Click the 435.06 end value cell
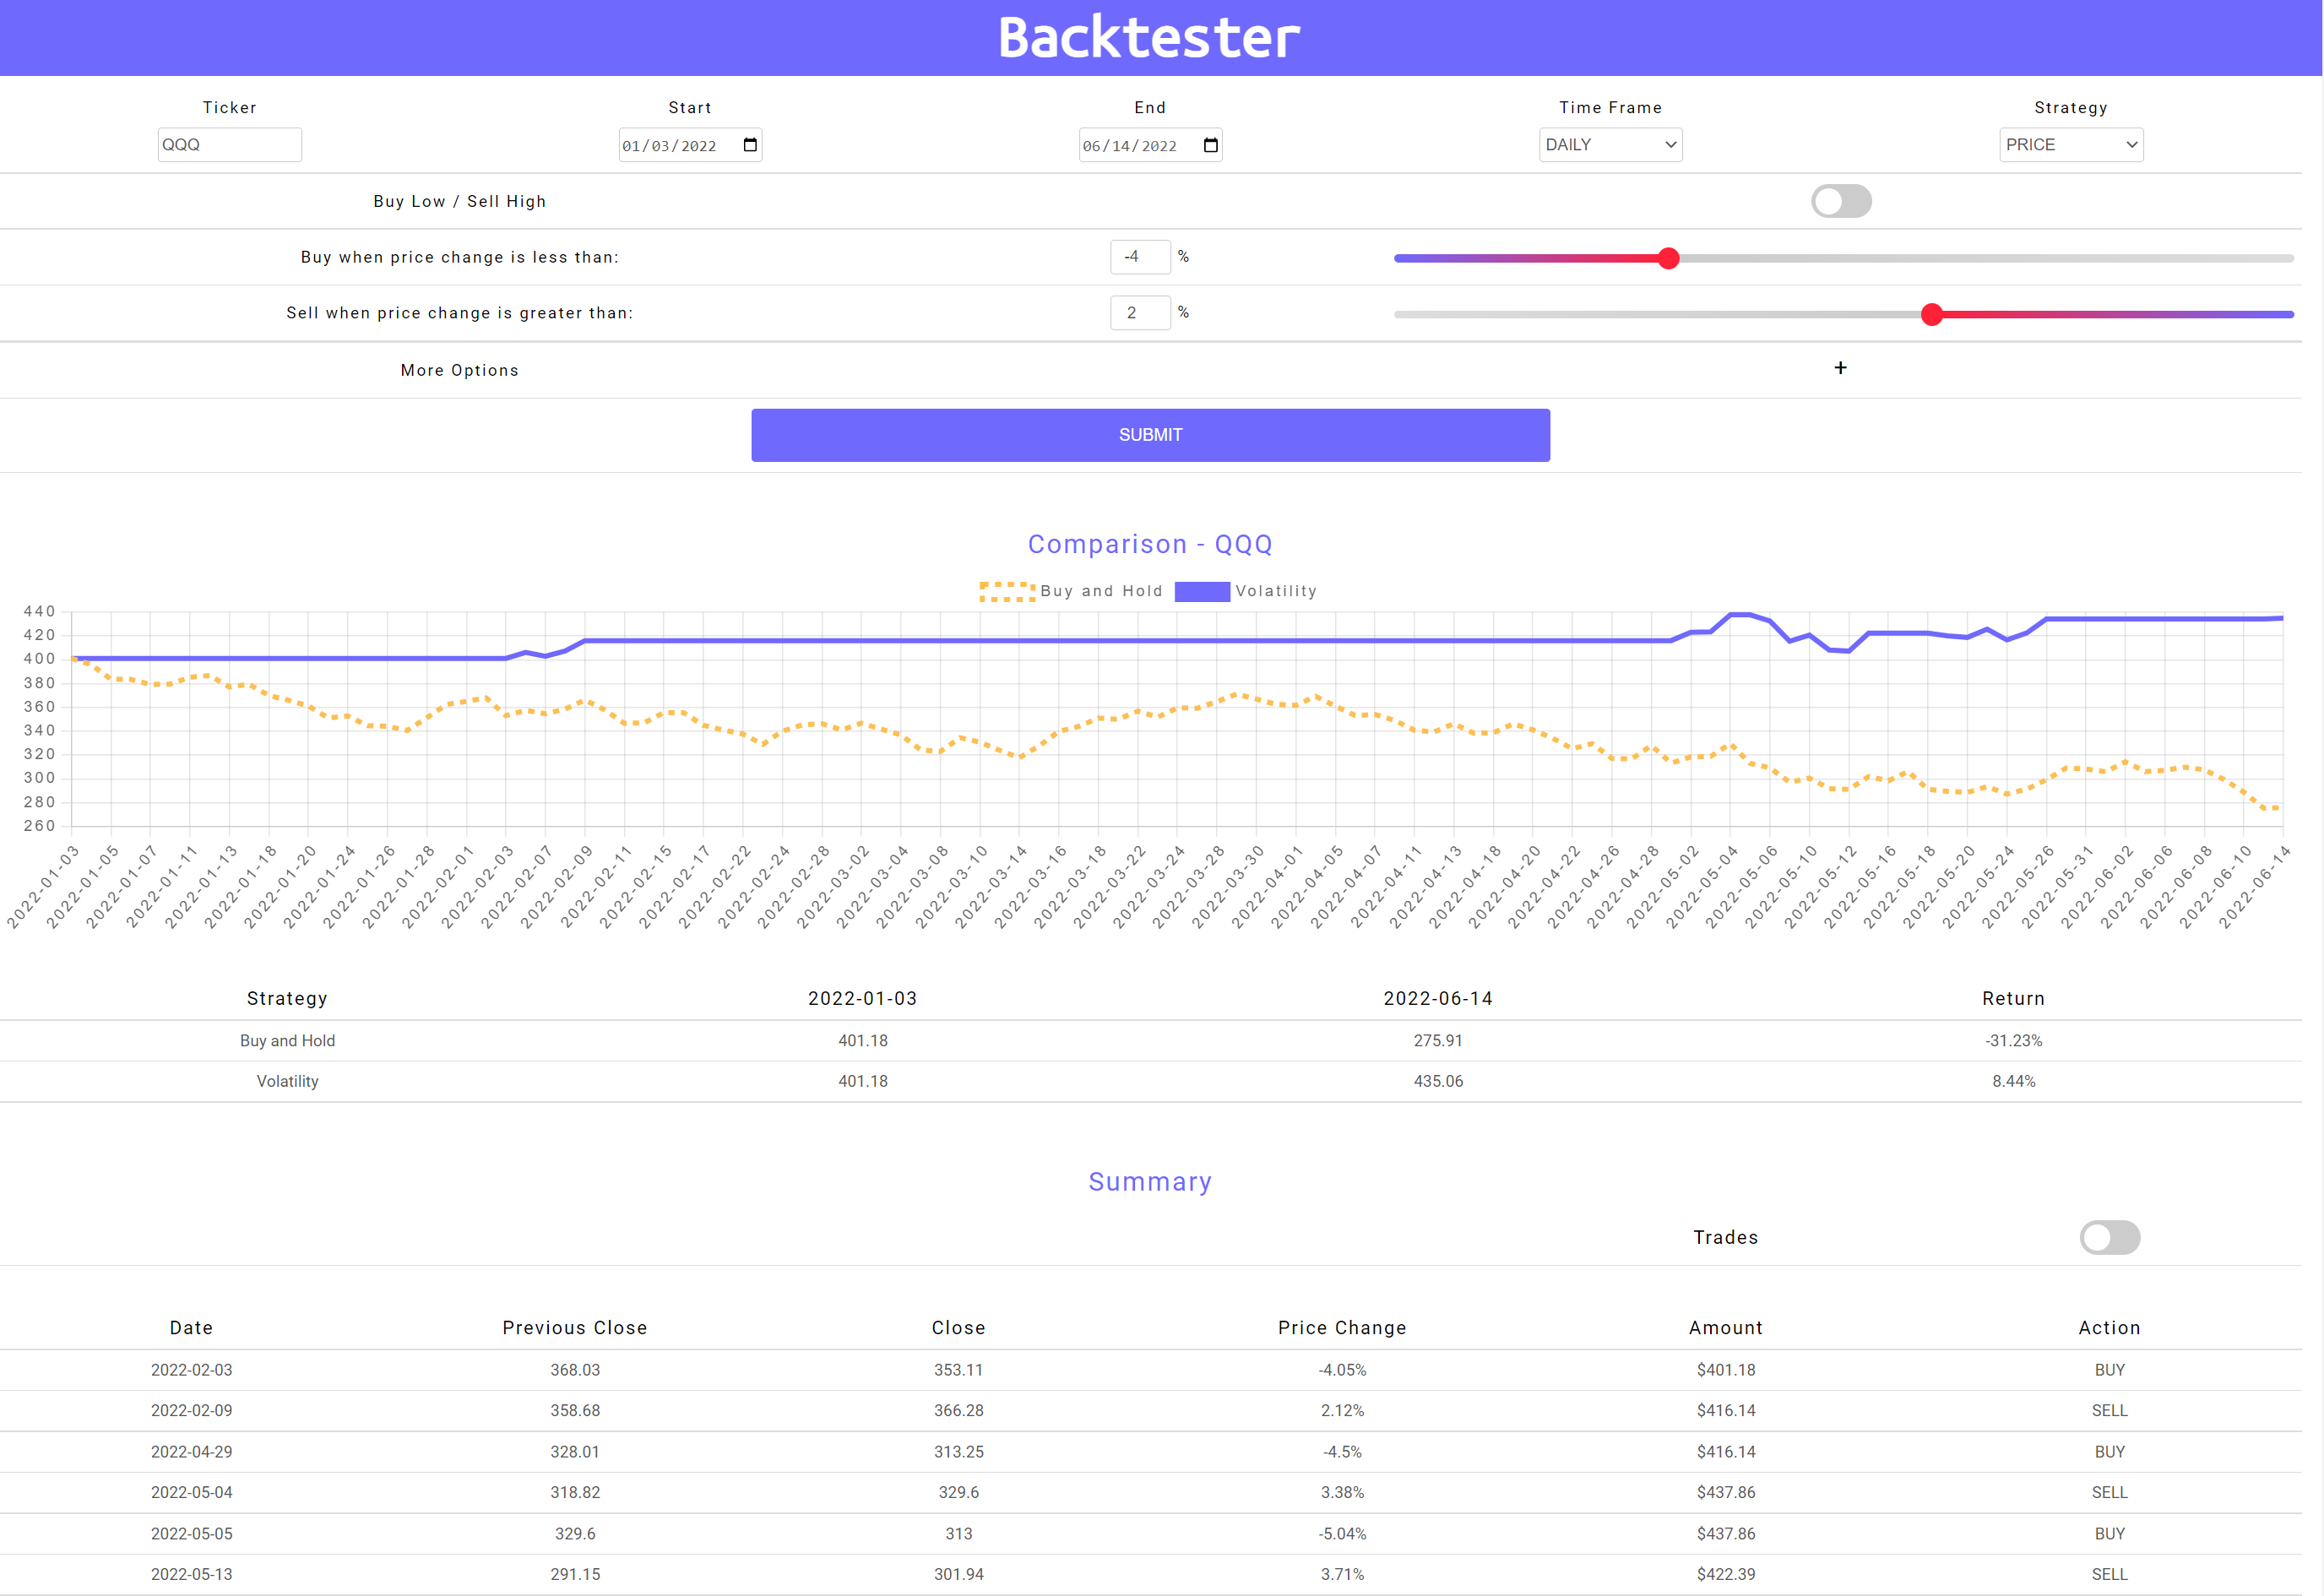 click(x=1438, y=1081)
